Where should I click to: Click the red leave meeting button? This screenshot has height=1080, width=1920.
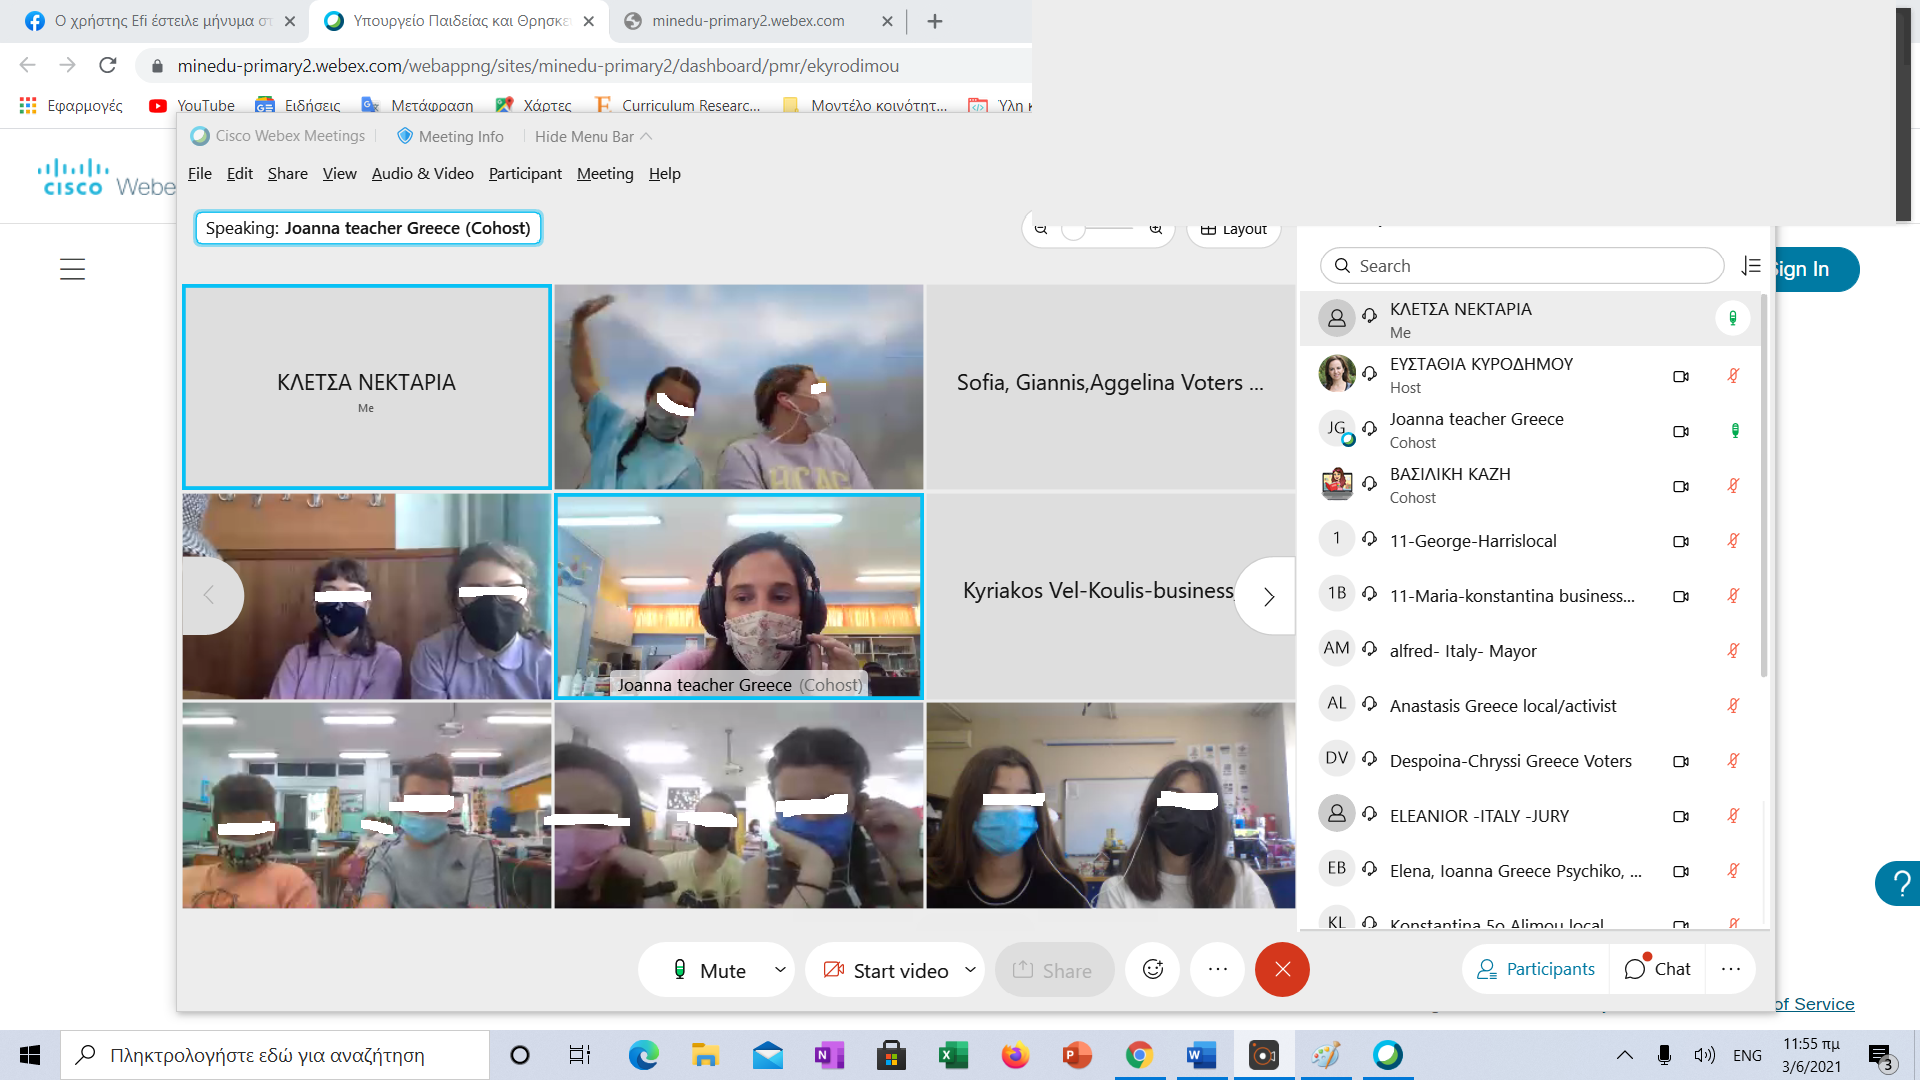point(1282,969)
